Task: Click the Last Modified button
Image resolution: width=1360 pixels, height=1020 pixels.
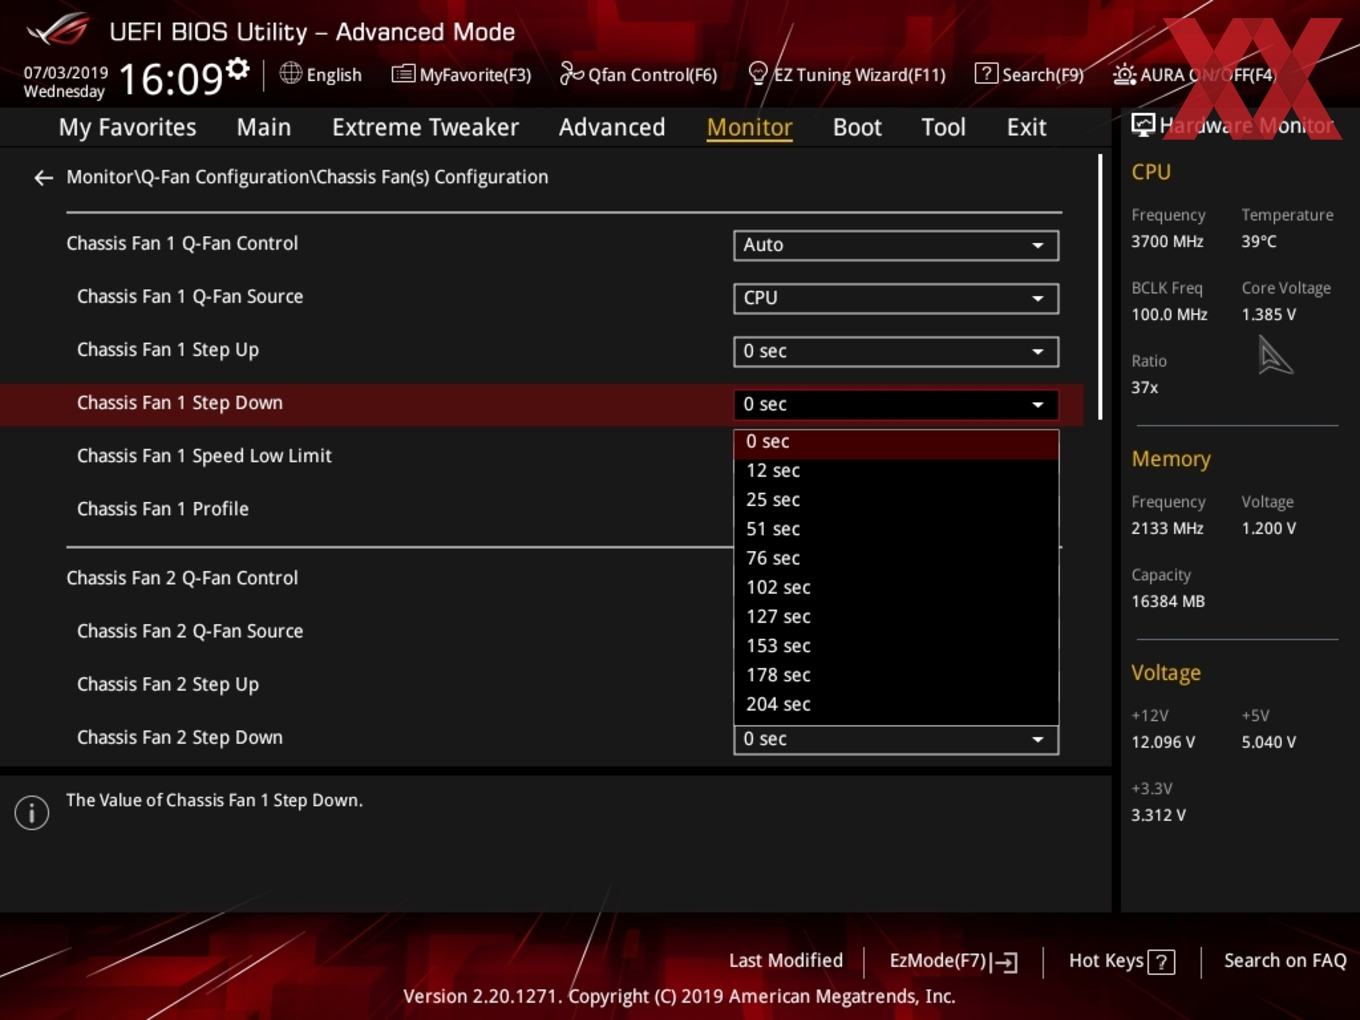Action: [786, 961]
